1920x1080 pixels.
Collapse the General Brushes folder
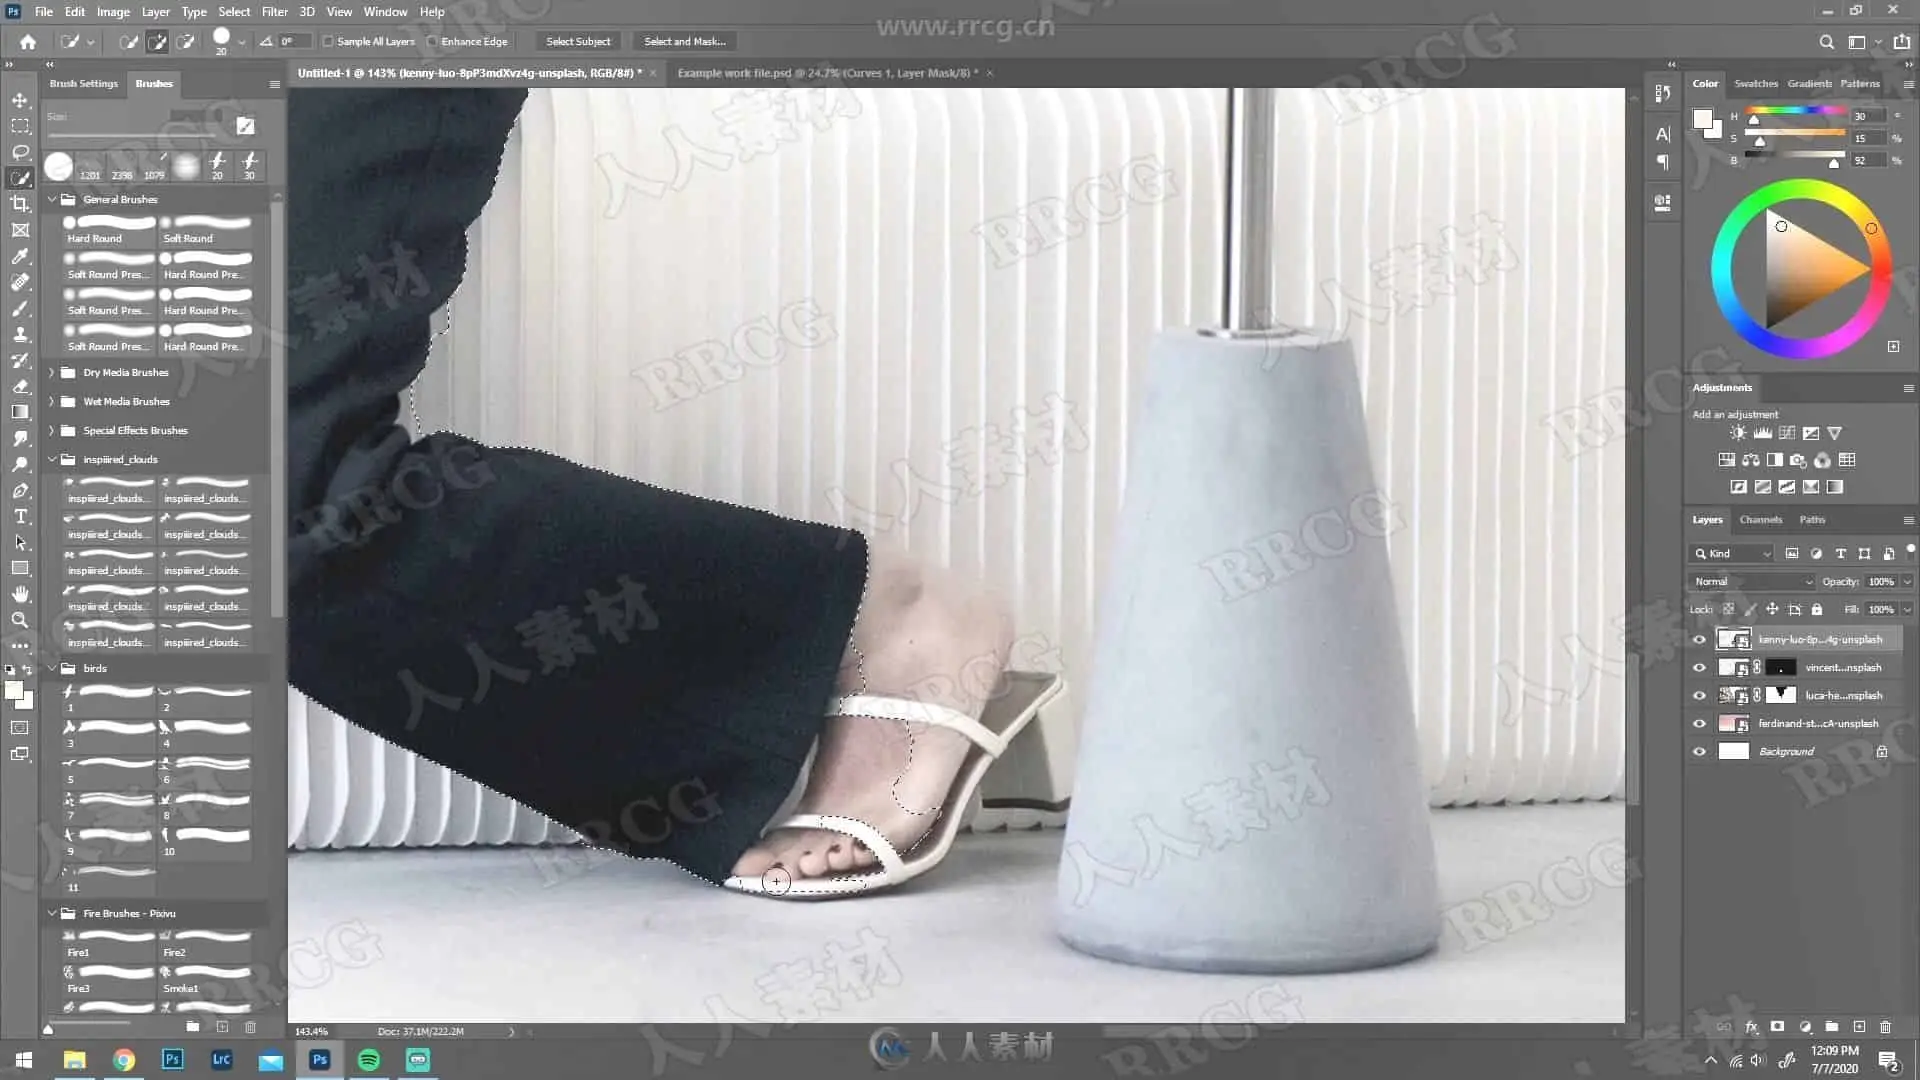click(52, 199)
